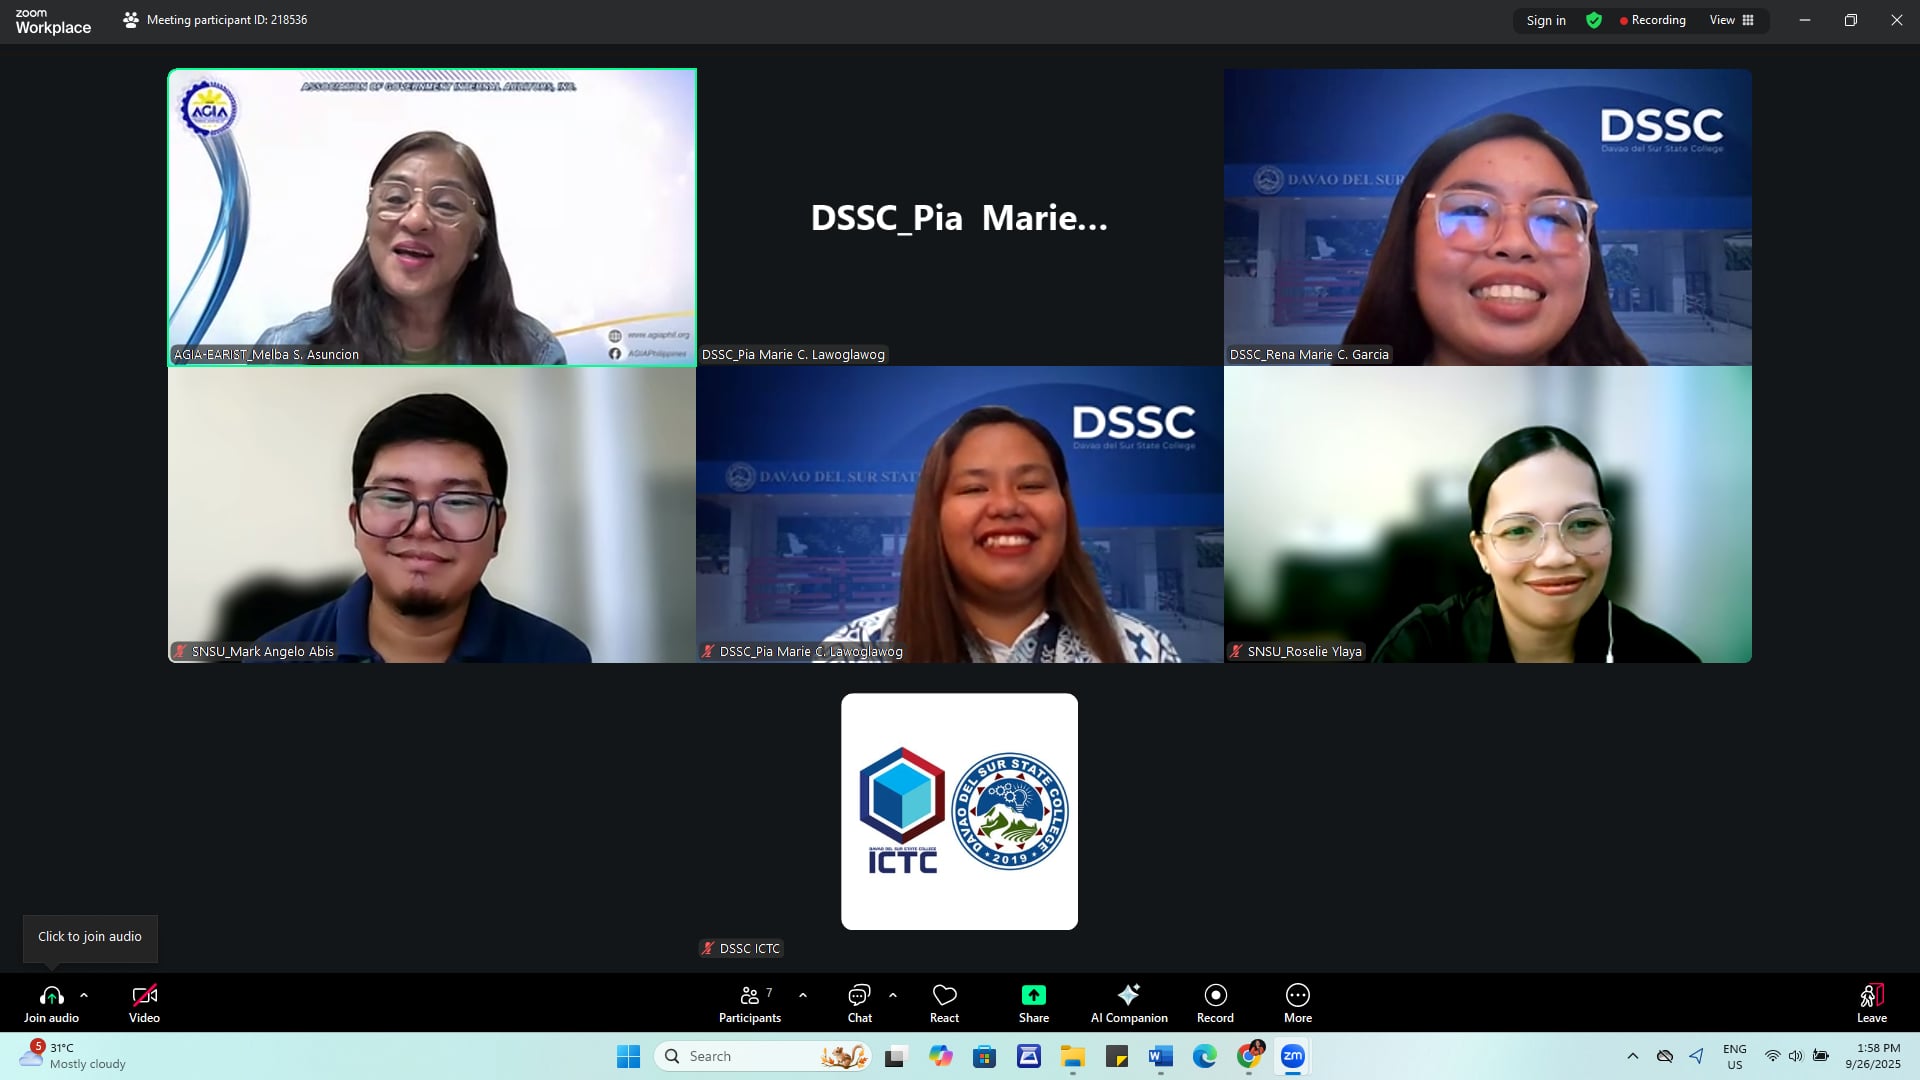Click the green Share screen icon
Image resolution: width=1920 pixels, height=1080 pixels.
[1033, 996]
